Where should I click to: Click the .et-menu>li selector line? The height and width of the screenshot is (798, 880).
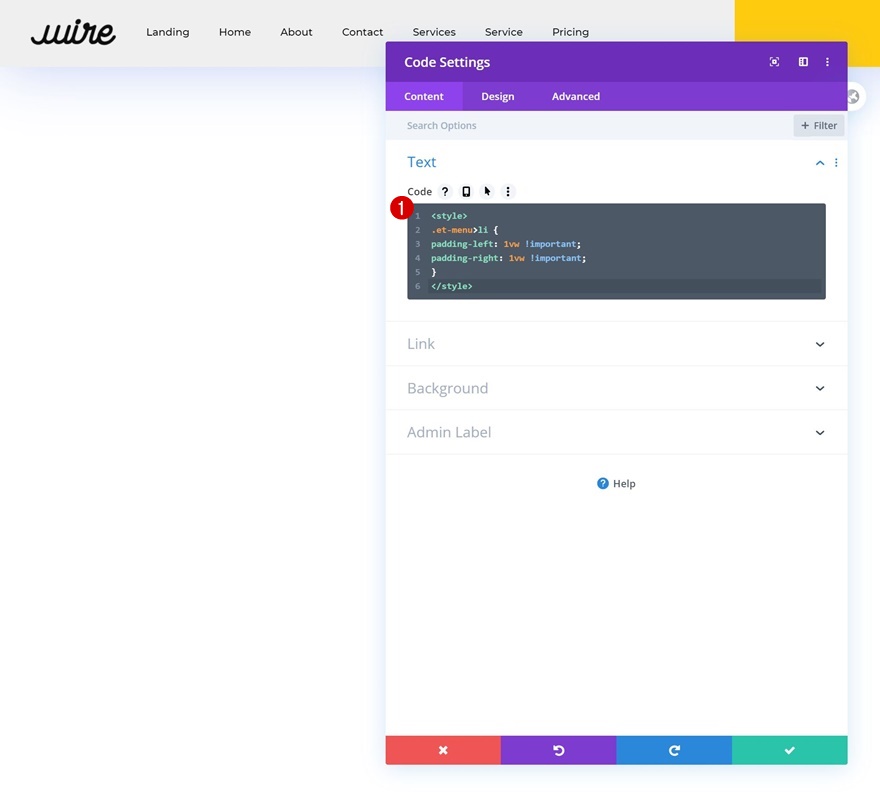tap(464, 230)
